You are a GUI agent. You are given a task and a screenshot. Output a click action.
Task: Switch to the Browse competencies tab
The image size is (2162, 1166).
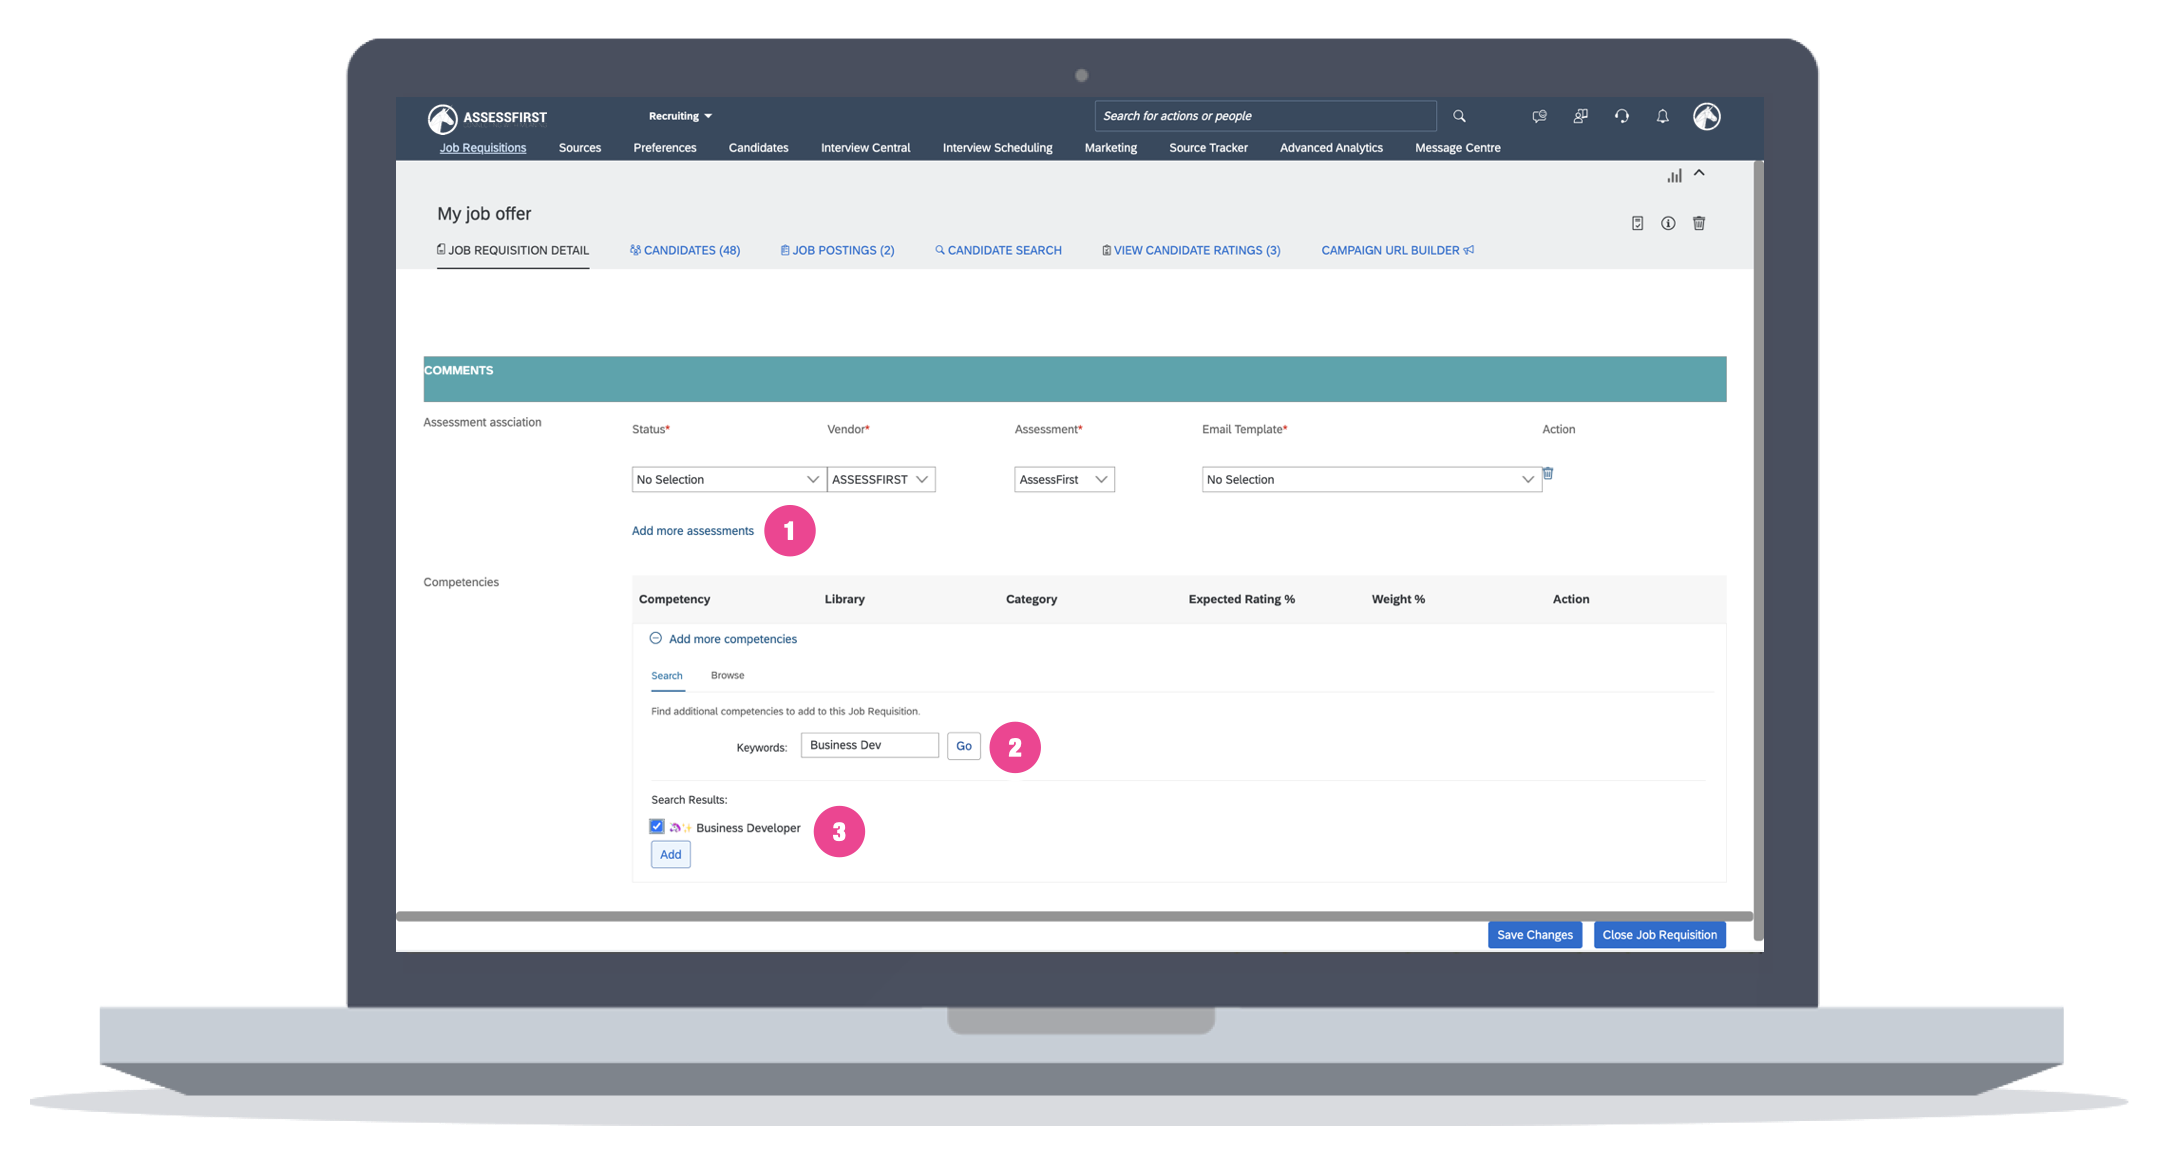coord(727,675)
